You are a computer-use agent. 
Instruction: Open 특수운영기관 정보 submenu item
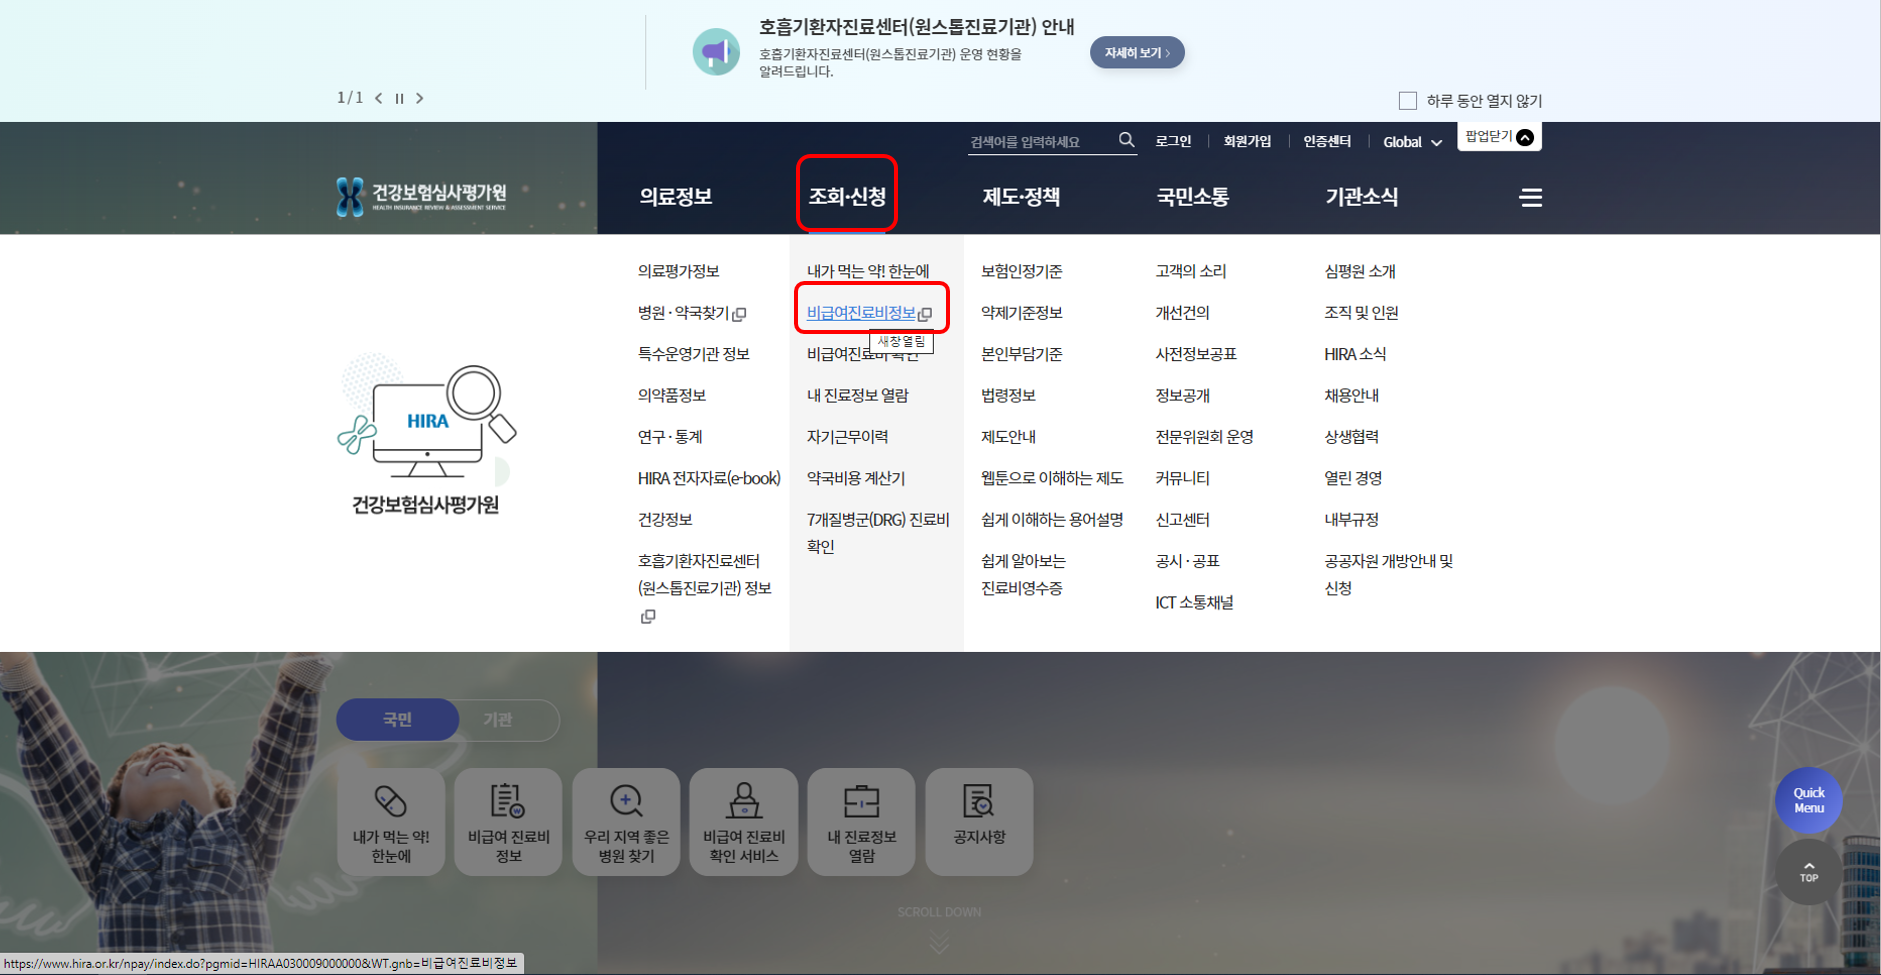[694, 354]
